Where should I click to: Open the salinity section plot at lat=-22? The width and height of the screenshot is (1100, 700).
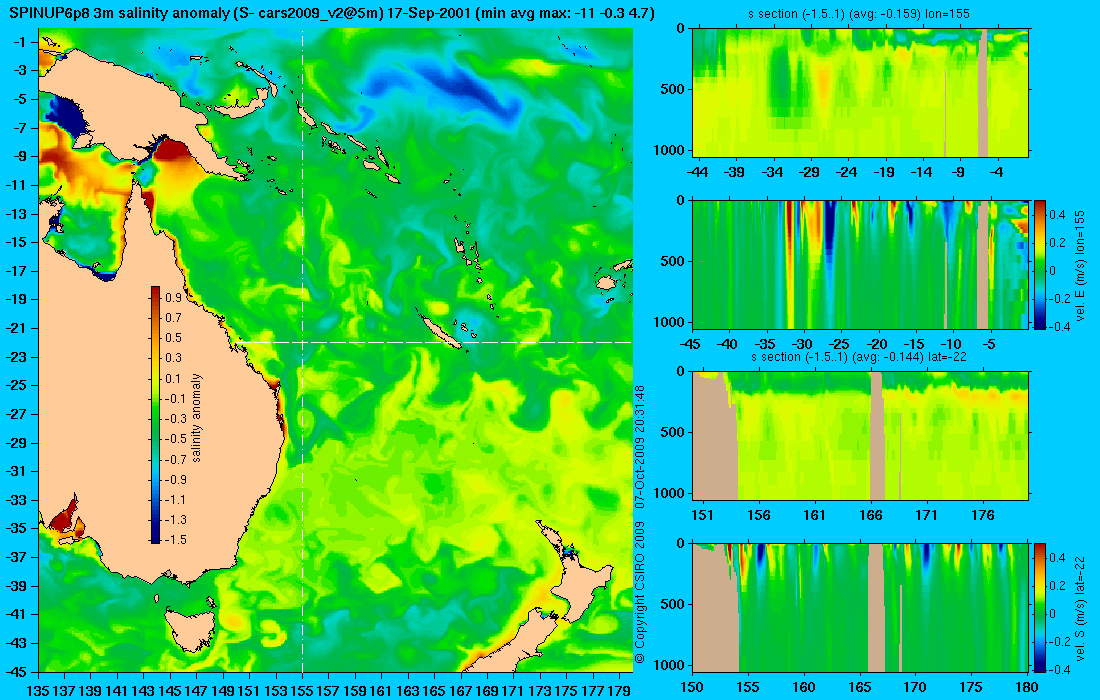[x=861, y=436]
